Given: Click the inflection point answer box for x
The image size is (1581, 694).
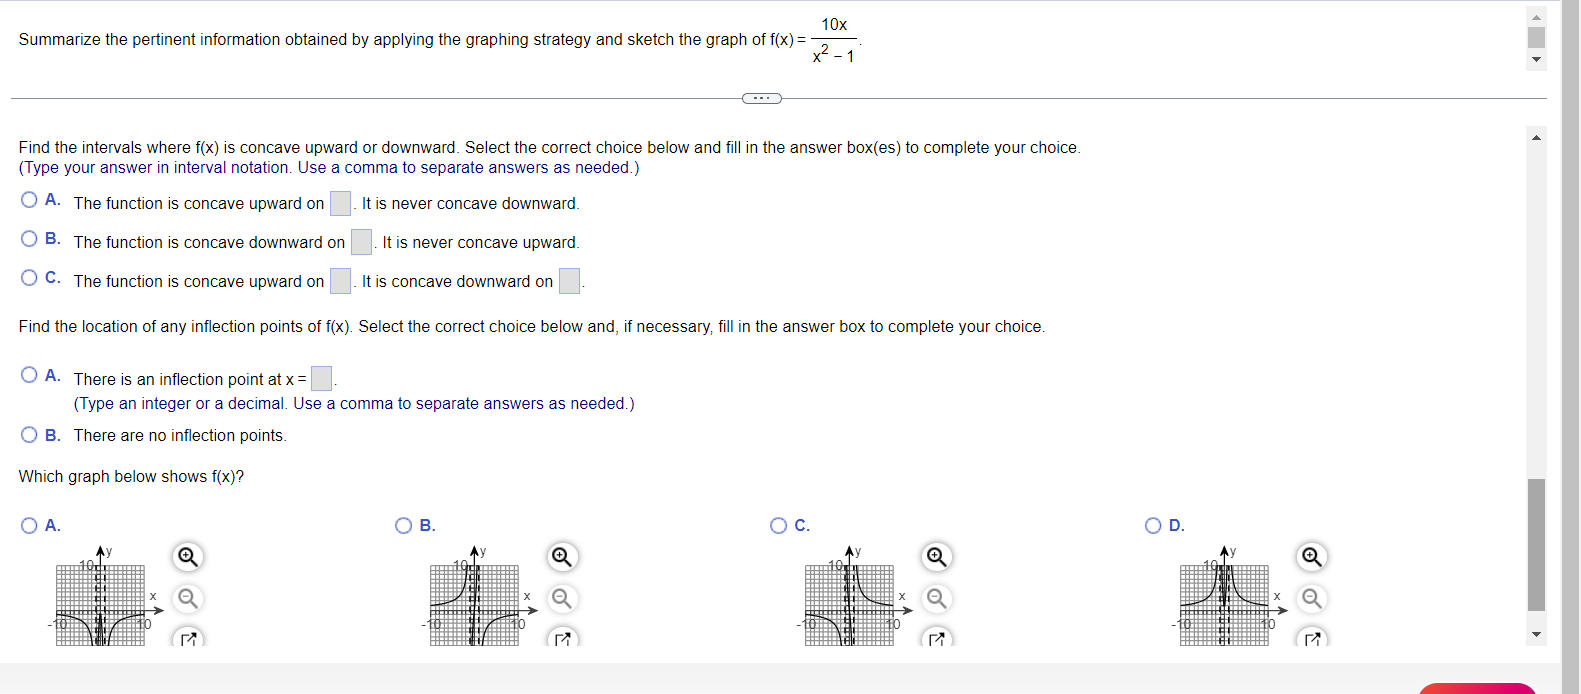Looking at the screenshot, I should tap(321, 377).
